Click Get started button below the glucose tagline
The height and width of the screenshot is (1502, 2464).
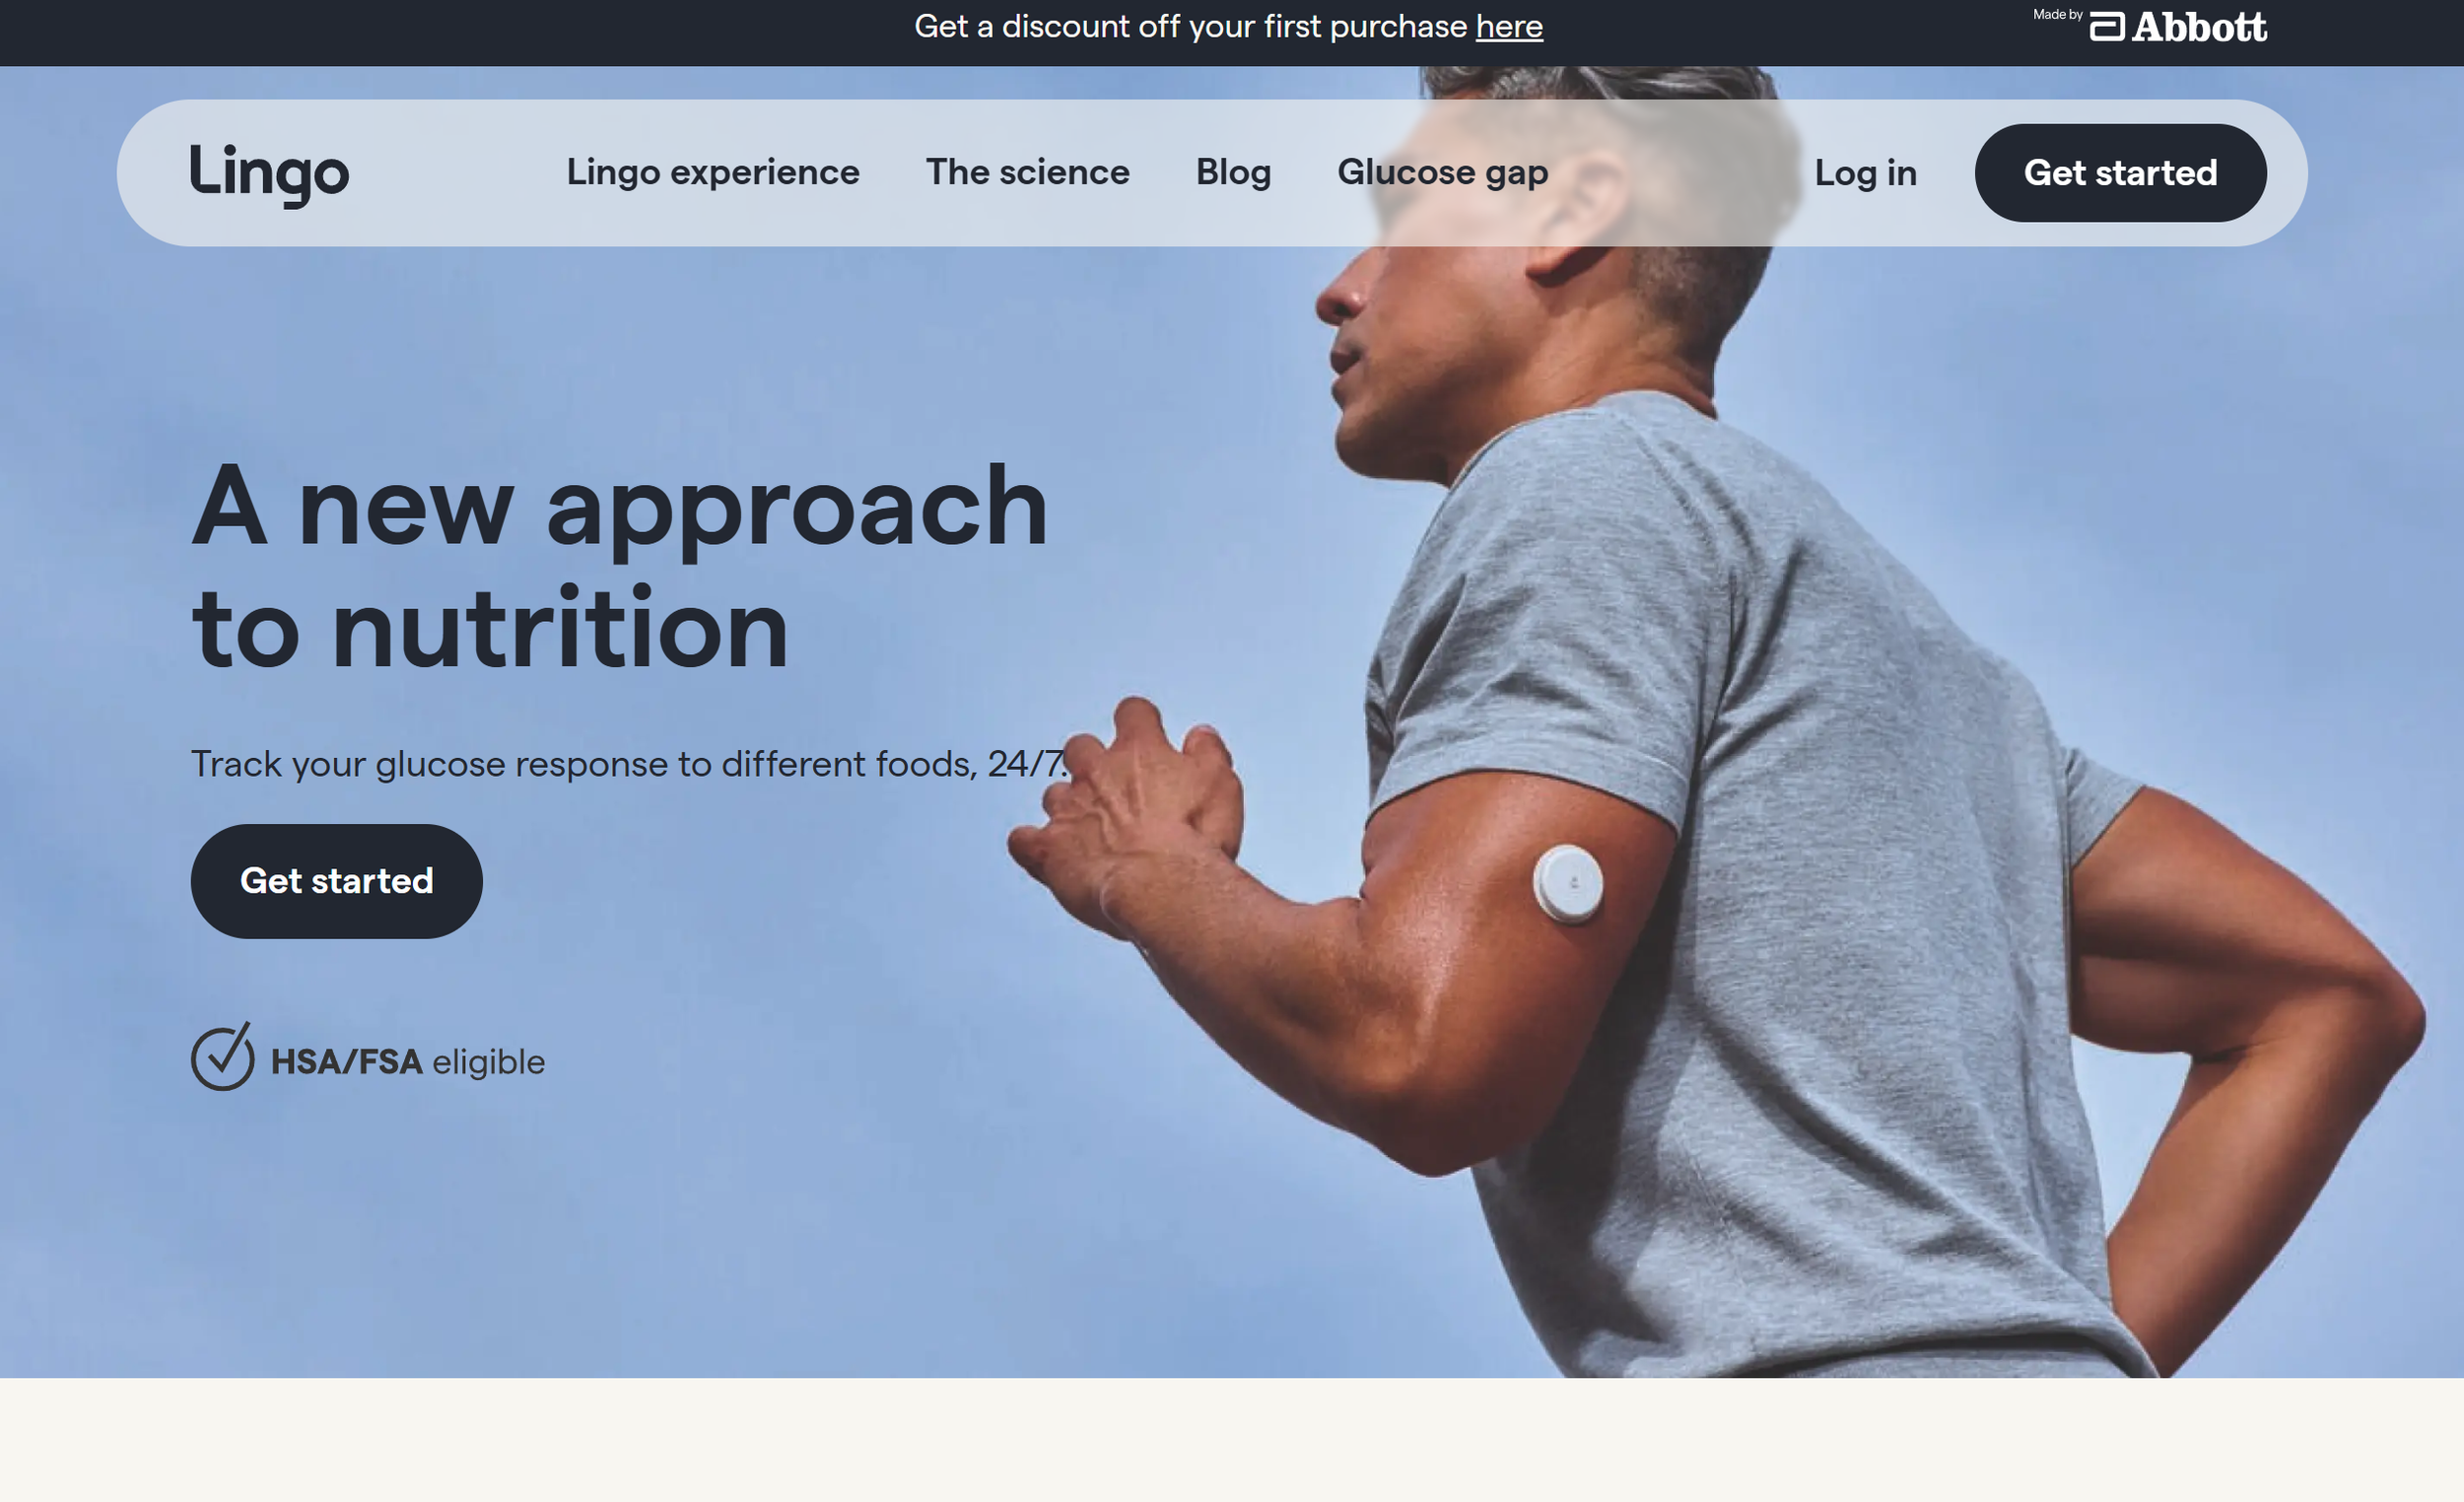tap(337, 882)
